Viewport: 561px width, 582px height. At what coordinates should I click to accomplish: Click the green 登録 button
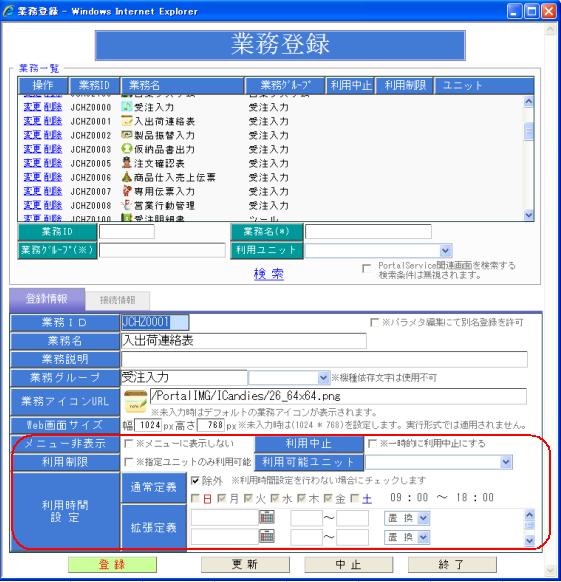click(x=112, y=564)
